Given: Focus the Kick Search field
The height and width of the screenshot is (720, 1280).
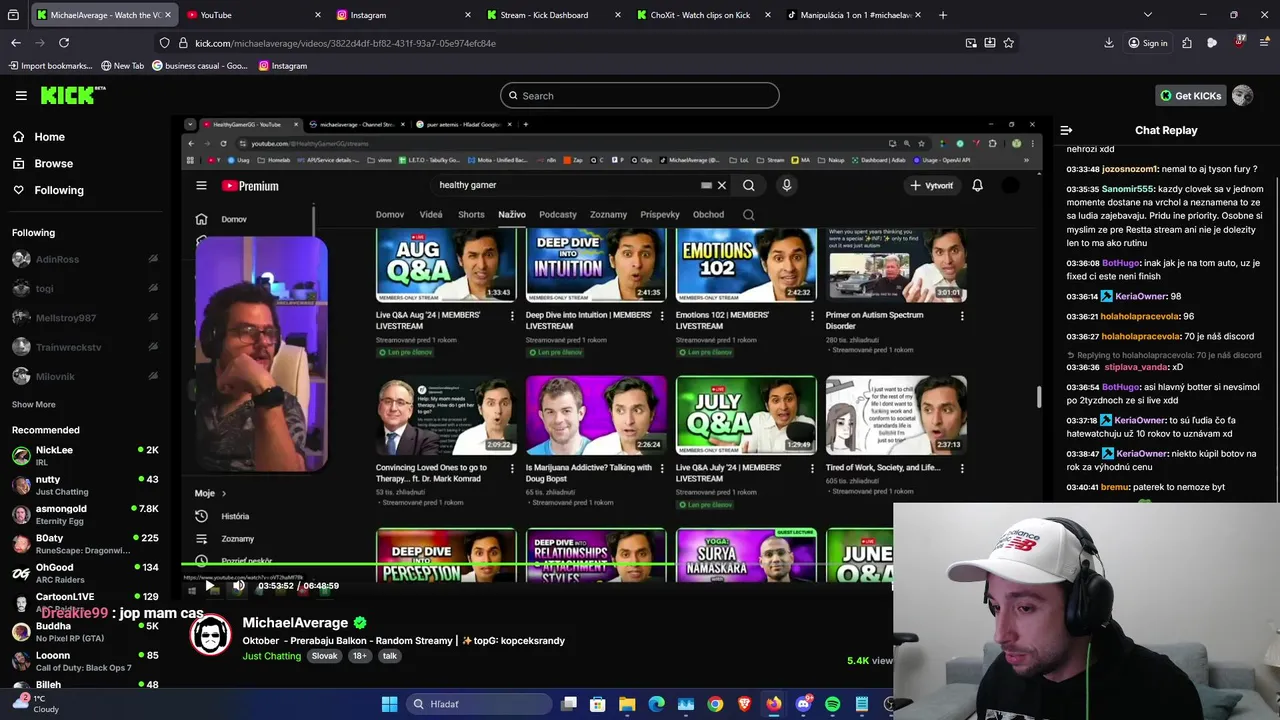Looking at the screenshot, I should 640,96.
